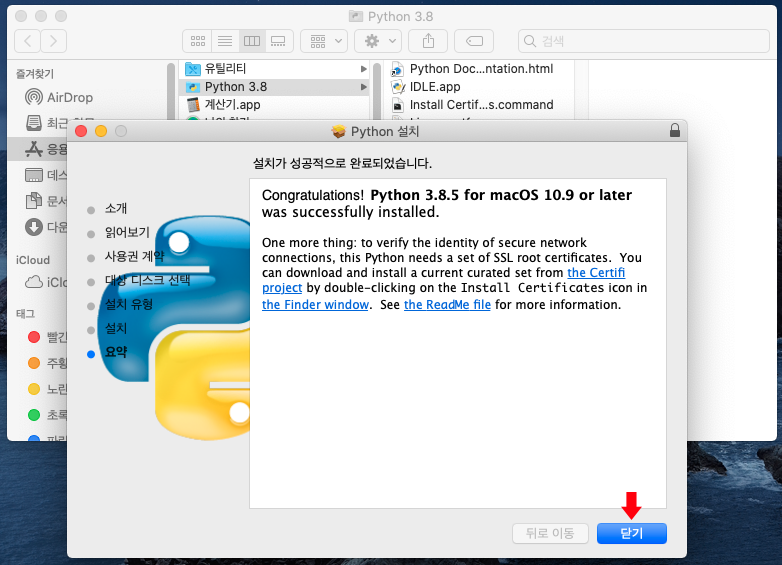This screenshot has width=782, height=565.
Task: Click the 설치 유형 installer step
Action: (129, 304)
